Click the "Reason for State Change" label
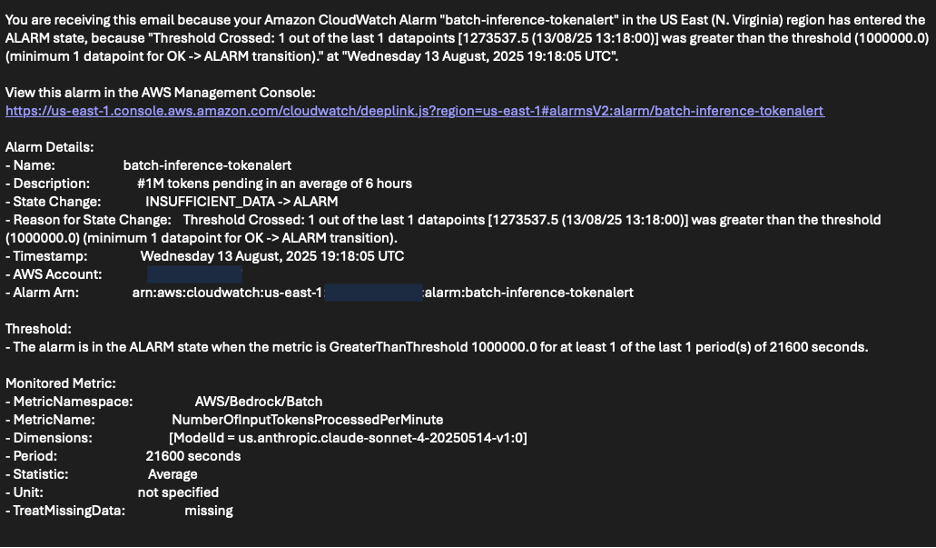Image resolution: width=936 pixels, height=548 pixels. (91, 219)
